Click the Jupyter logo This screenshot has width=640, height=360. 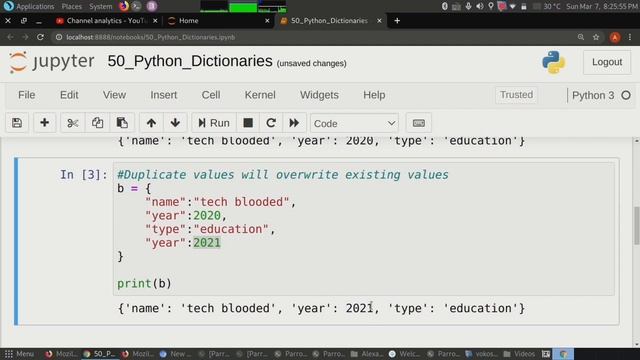click(x=52, y=62)
